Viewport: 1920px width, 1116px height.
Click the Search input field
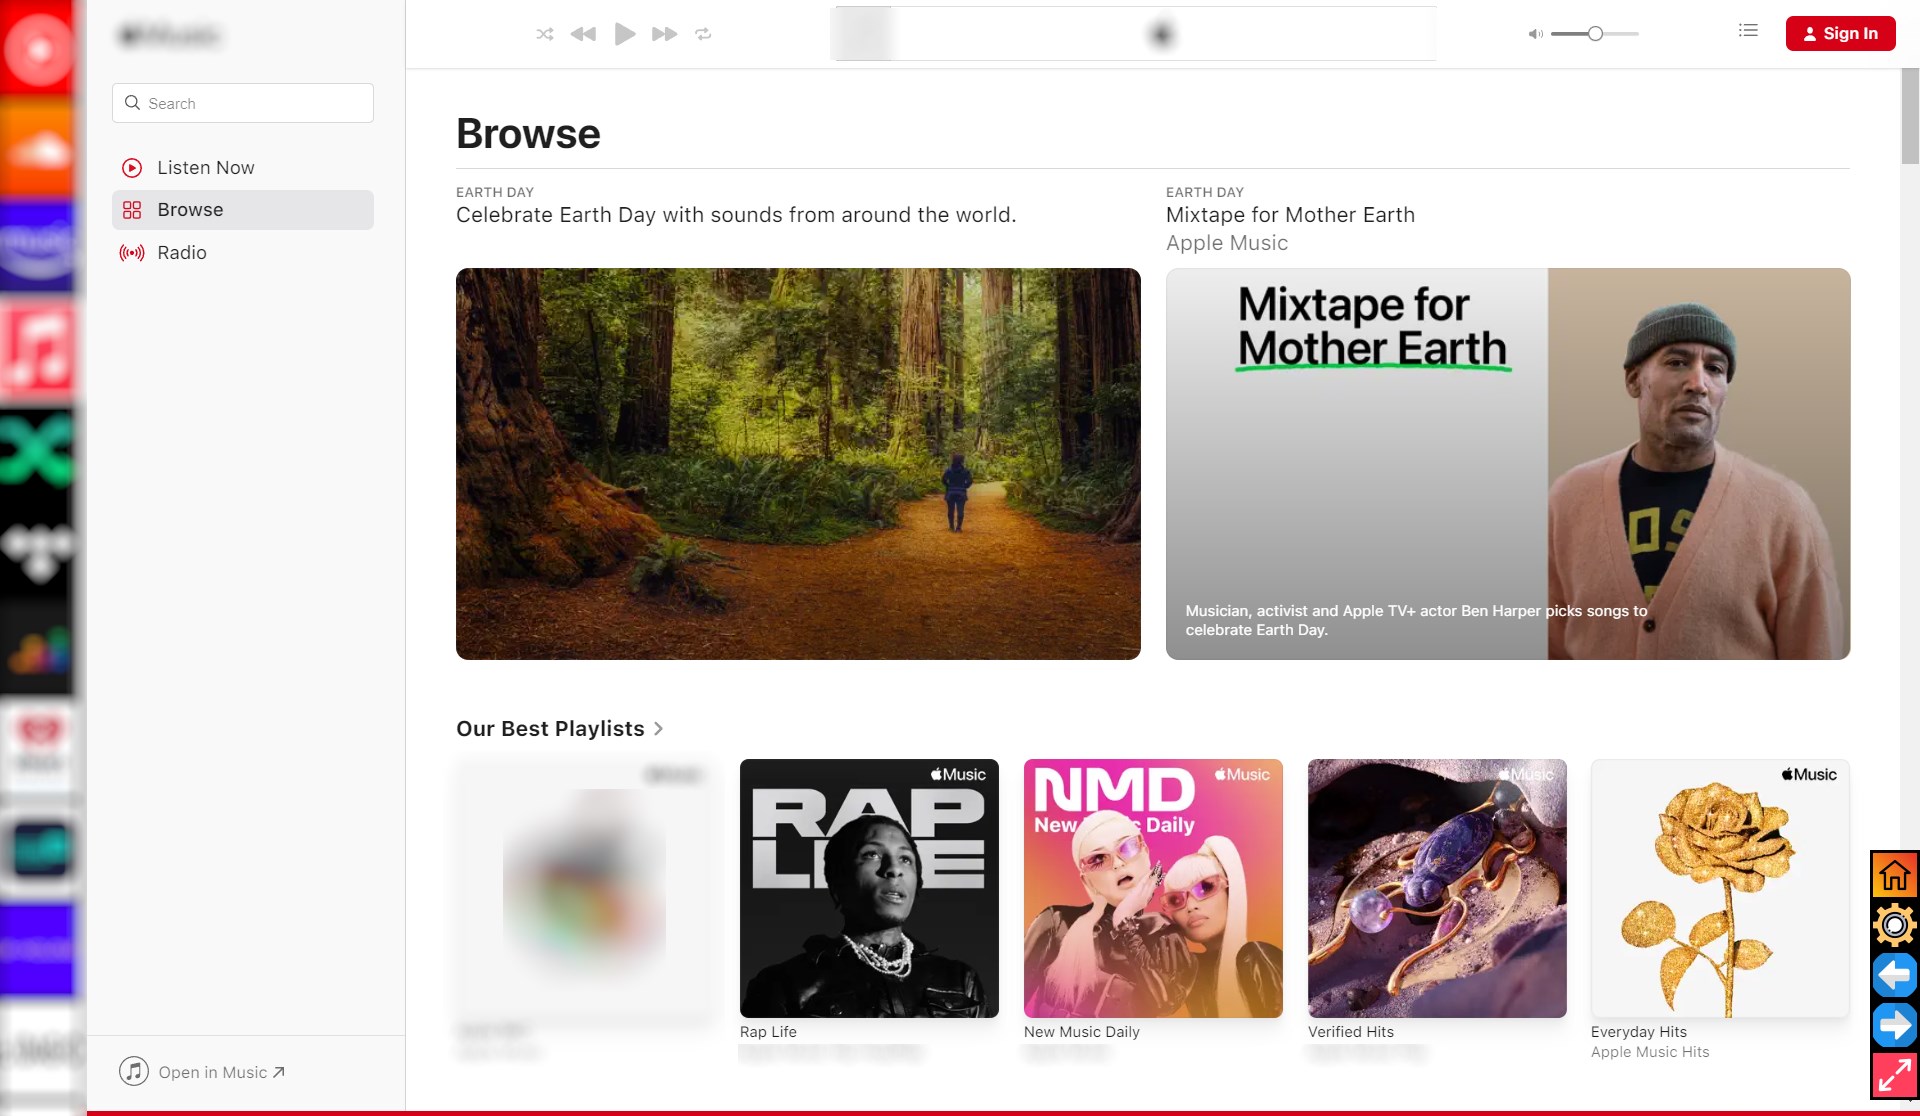point(242,102)
